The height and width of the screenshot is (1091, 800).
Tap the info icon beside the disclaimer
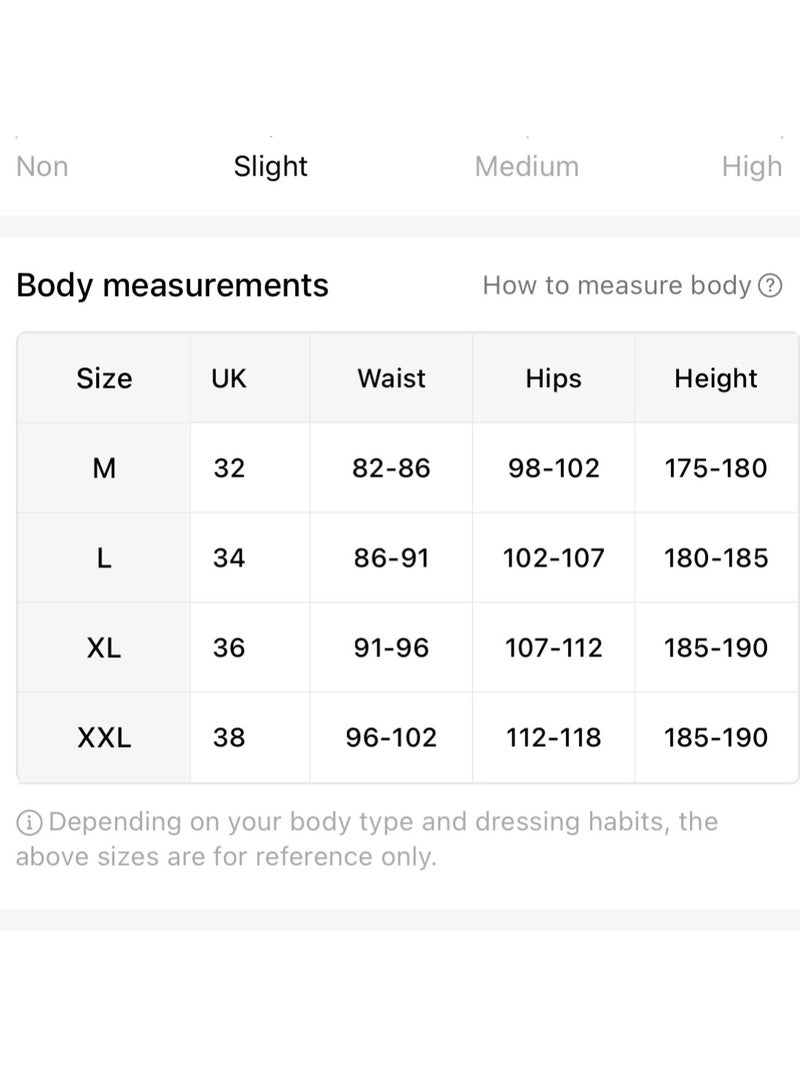pyautogui.click(x=29, y=822)
